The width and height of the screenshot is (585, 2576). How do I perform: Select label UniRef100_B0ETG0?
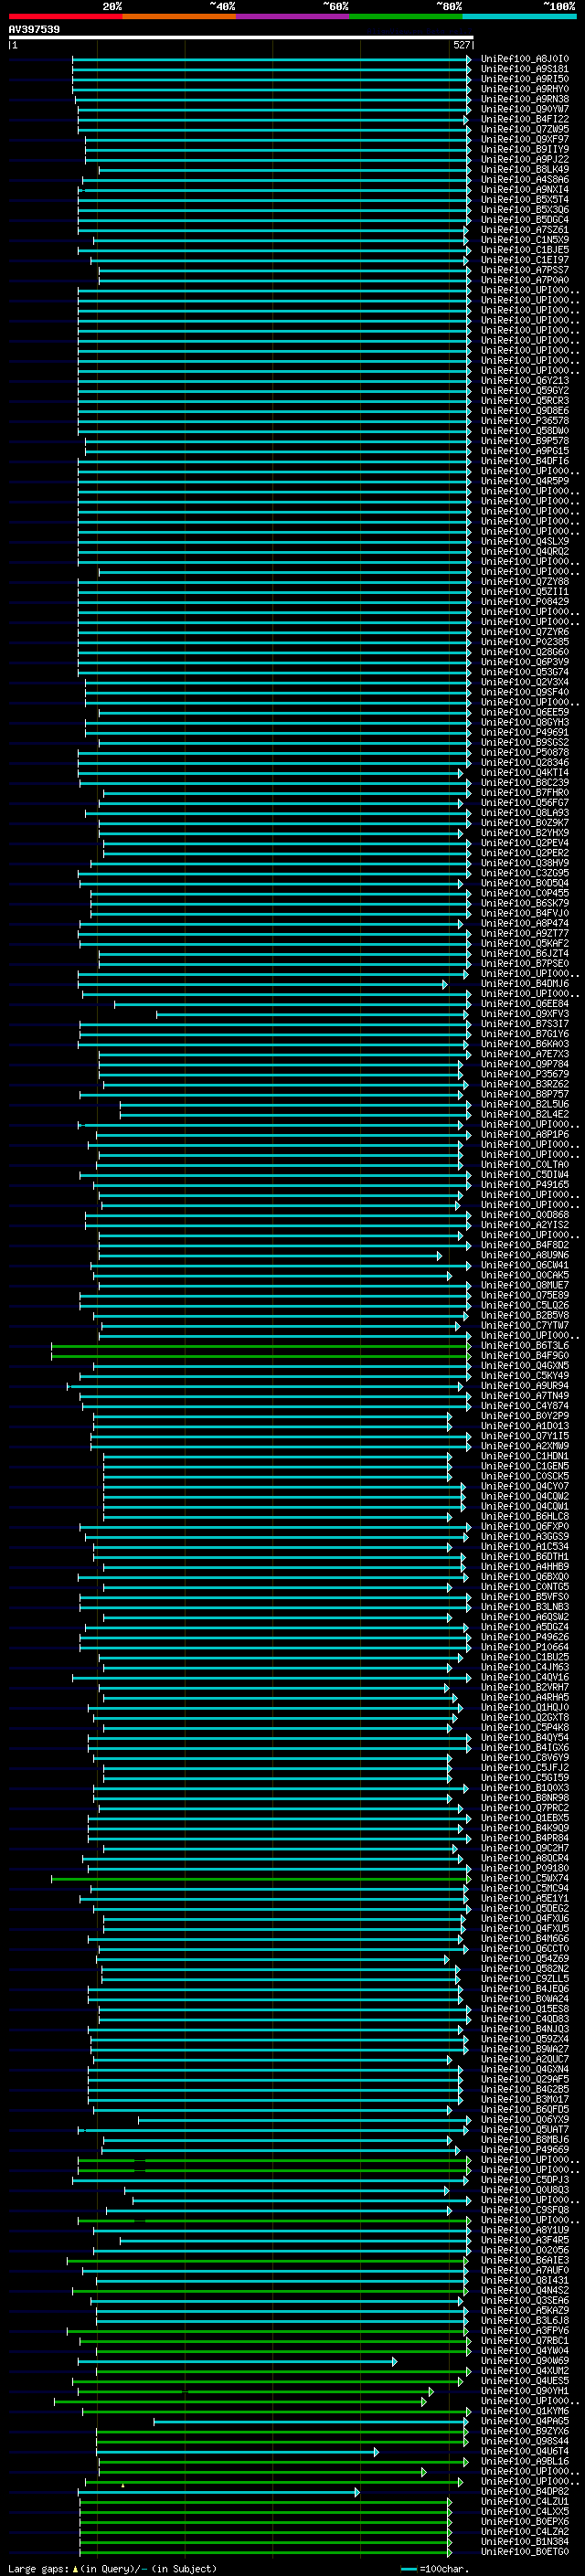(525, 2551)
